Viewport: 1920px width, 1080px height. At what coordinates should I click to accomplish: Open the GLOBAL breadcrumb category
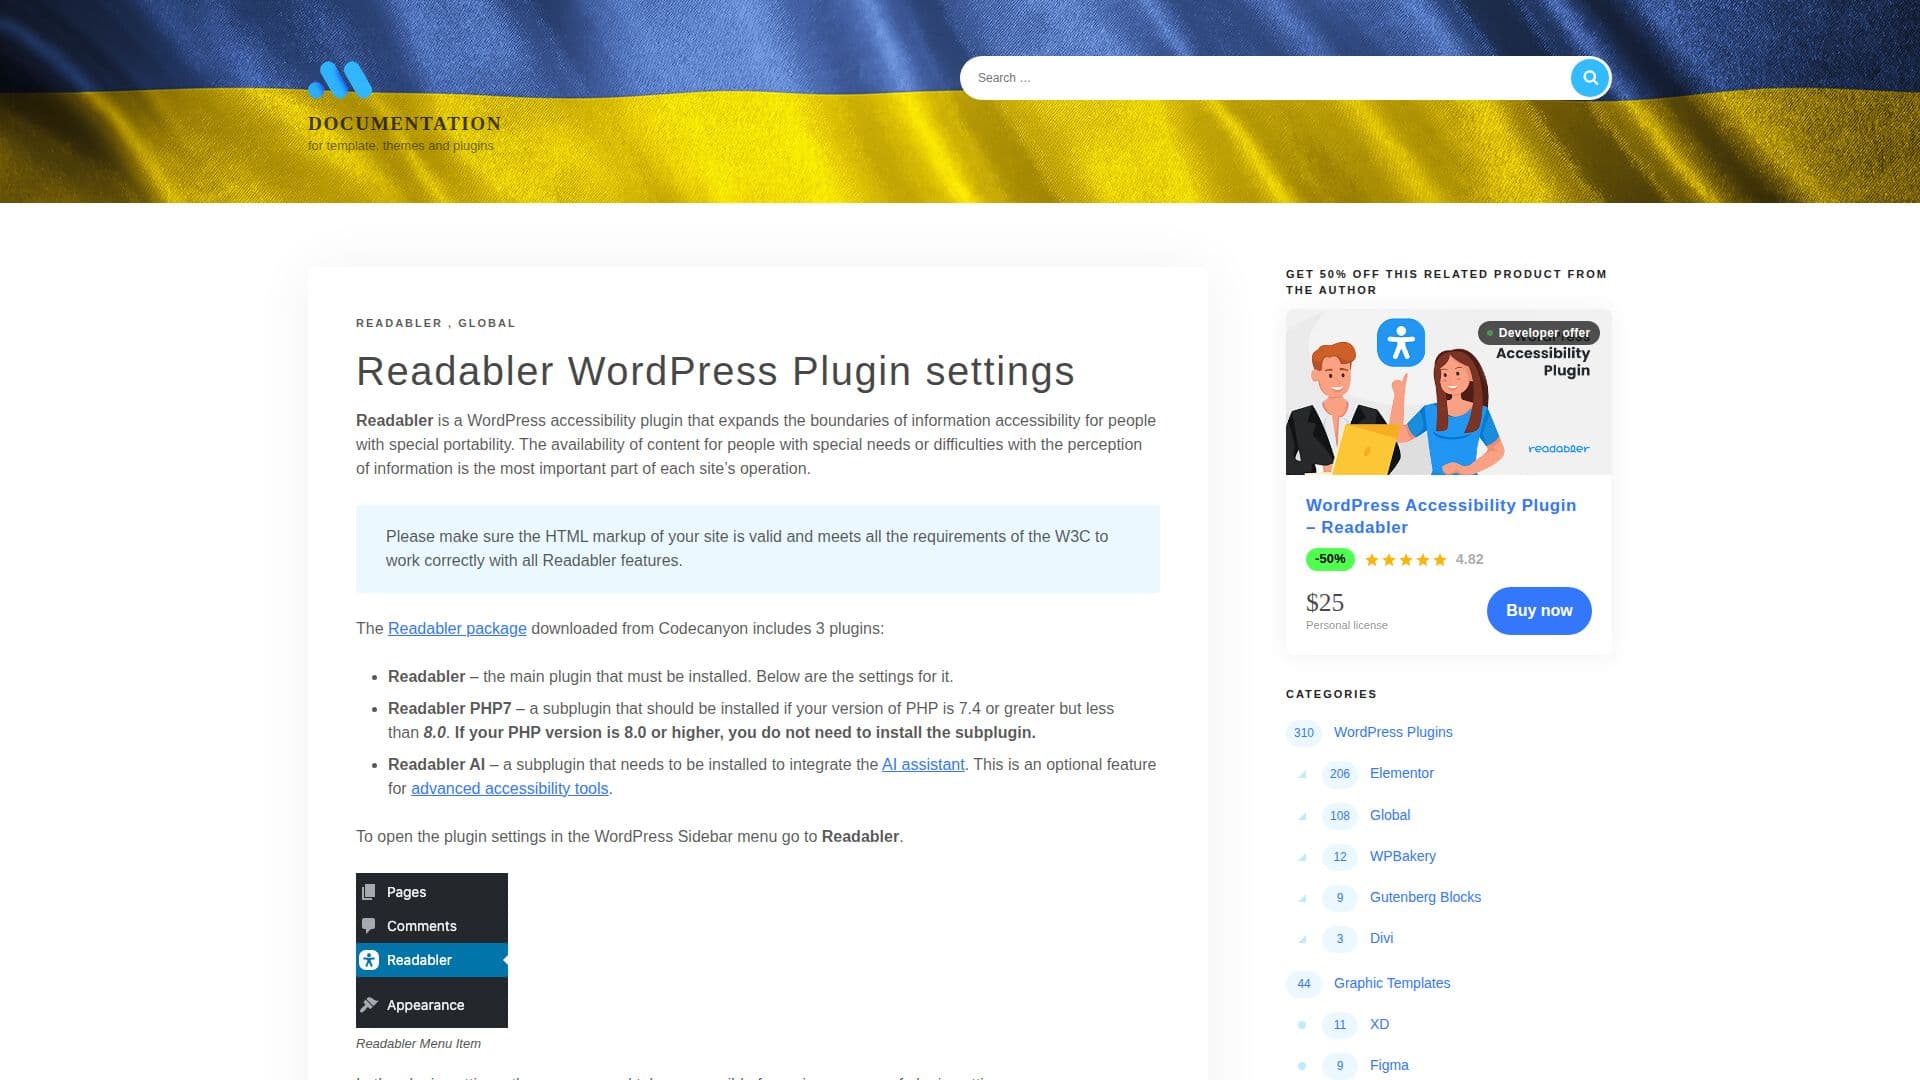point(487,323)
